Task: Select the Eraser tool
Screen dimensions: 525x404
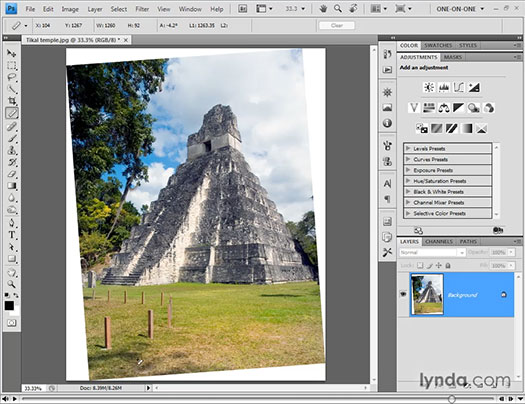Action: [x=12, y=174]
